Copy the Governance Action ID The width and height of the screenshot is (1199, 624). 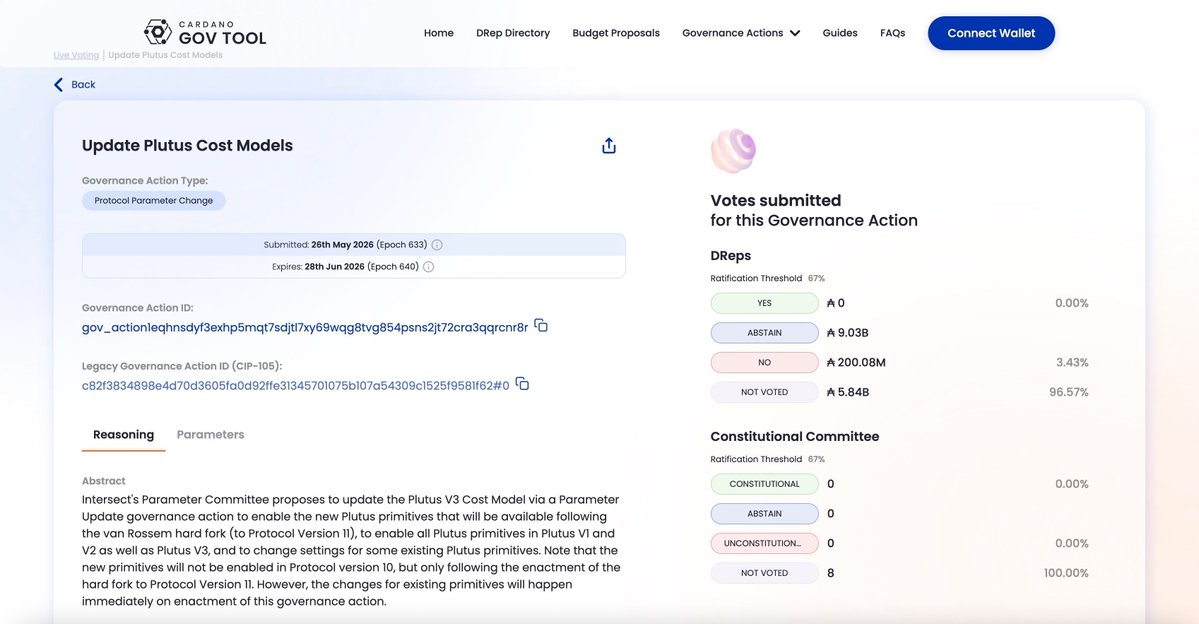pyautogui.click(x=541, y=326)
